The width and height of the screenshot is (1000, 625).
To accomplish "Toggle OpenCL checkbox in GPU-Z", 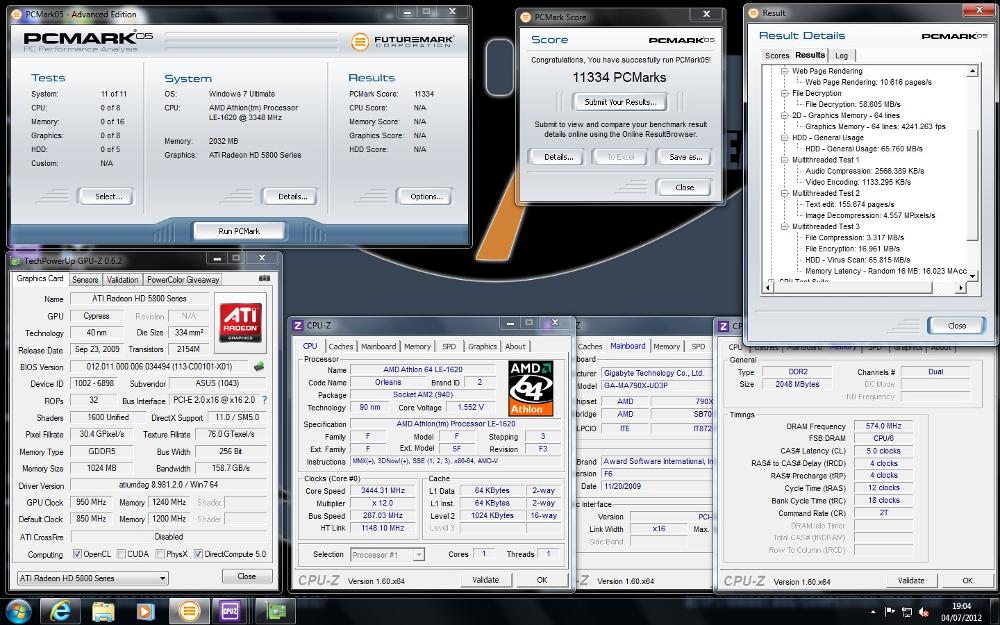I will click(77, 554).
